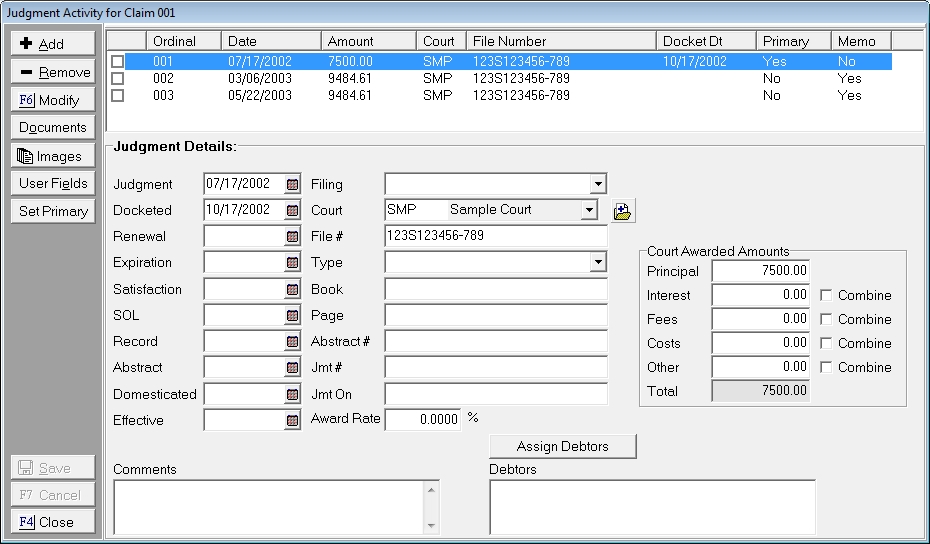Open the calendar picker for Renewal date
The image size is (930, 544).
(x=292, y=237)
